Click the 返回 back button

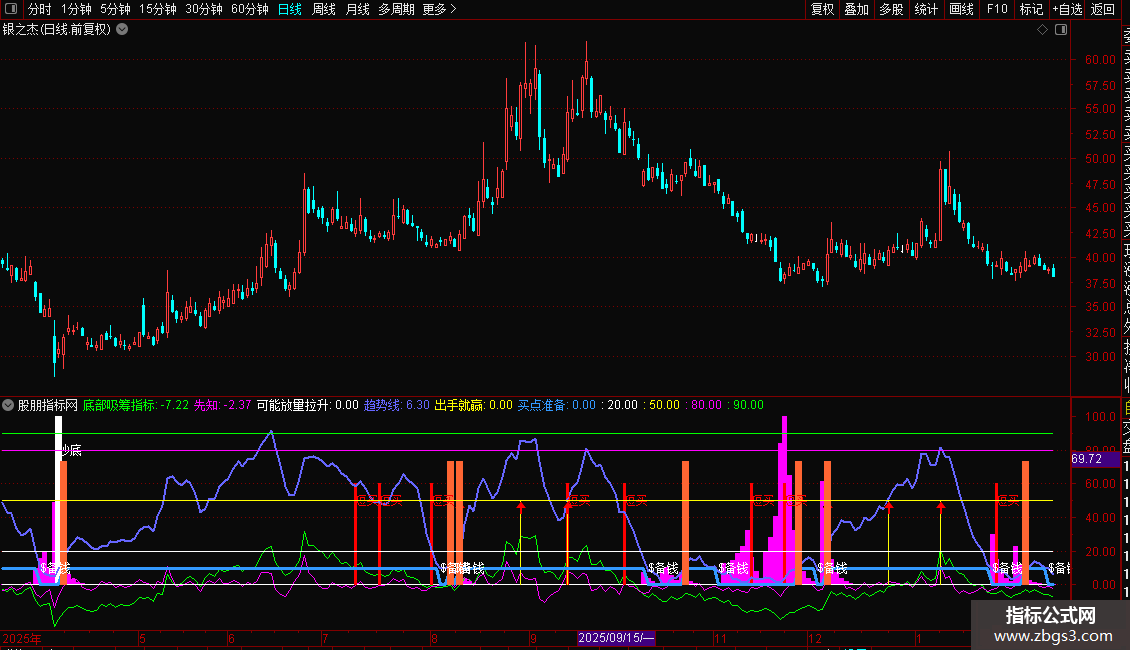pyautogui.click(x=1103, y=10)
